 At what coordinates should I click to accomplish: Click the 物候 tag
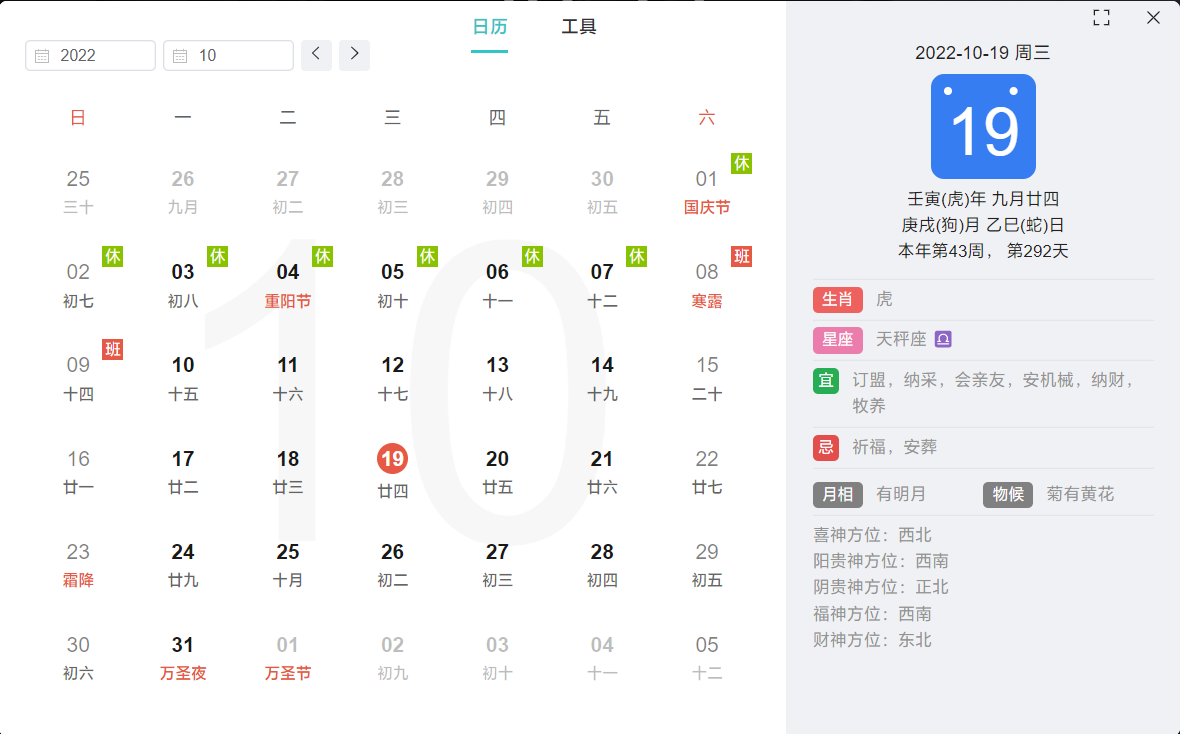(1008, 495)
